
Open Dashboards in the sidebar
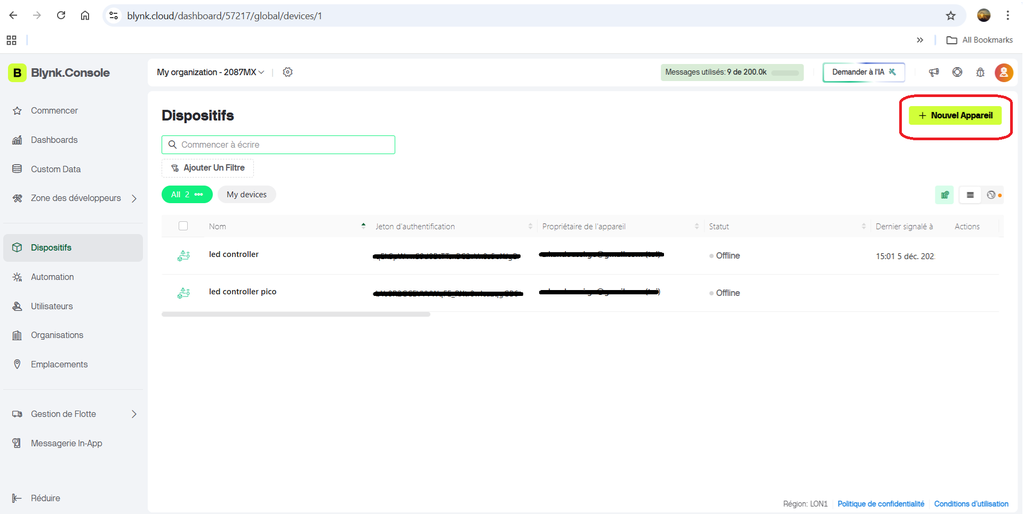pyautogui.click(x=54, y=140)
